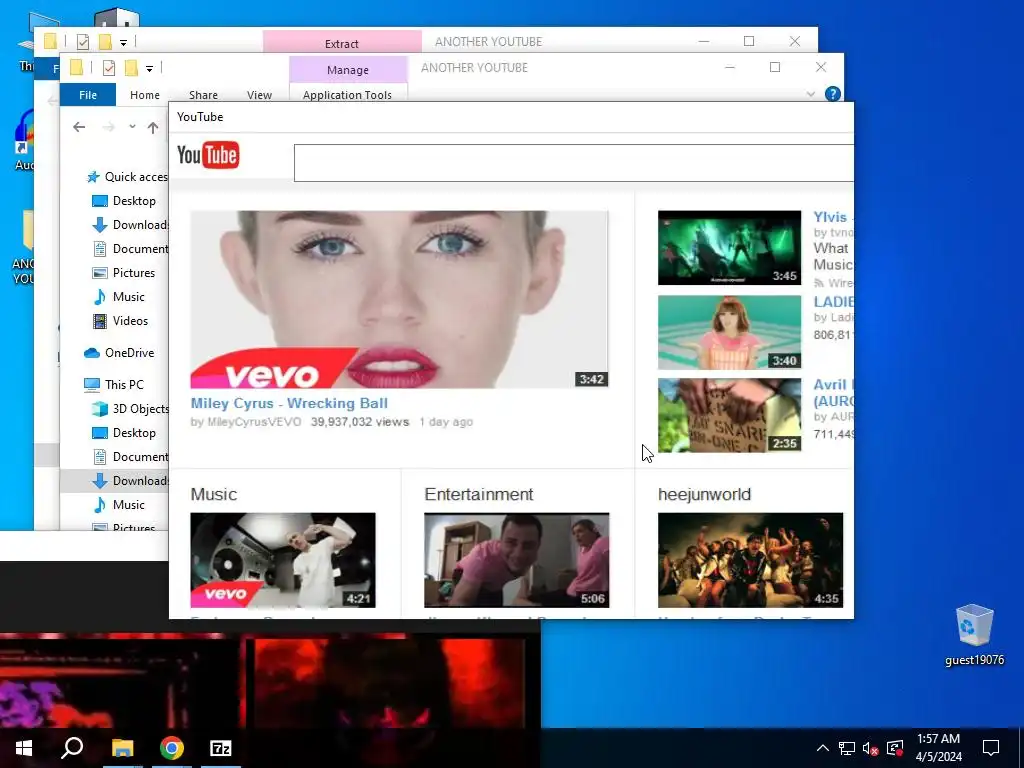Open the Ylvis video thumbnail

(x=729, y=248)
